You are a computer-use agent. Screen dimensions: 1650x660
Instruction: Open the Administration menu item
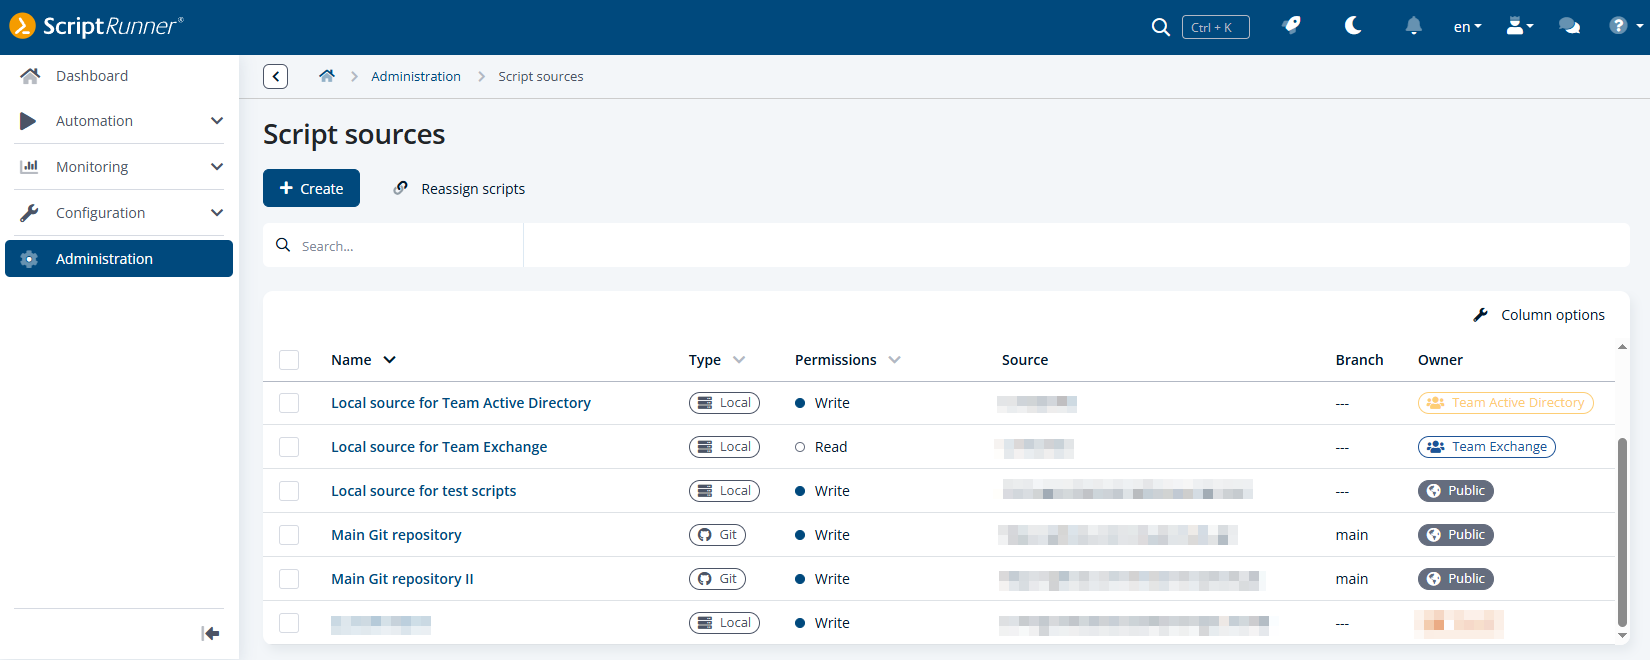[119, 259]
